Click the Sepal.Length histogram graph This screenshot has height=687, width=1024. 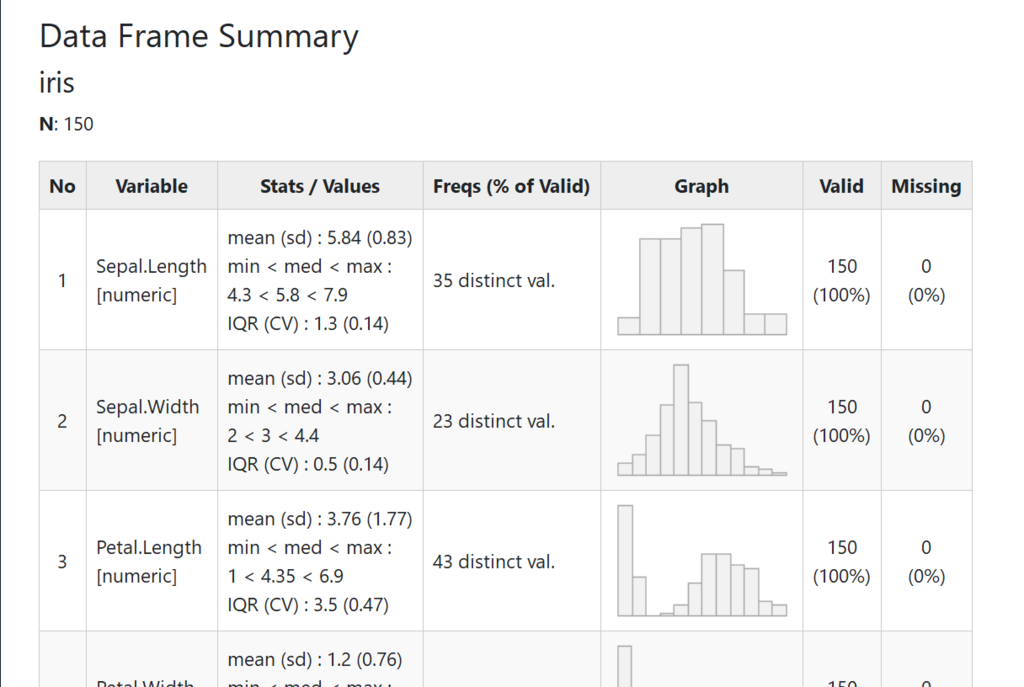pyautogui.click(x=702, y=280)
